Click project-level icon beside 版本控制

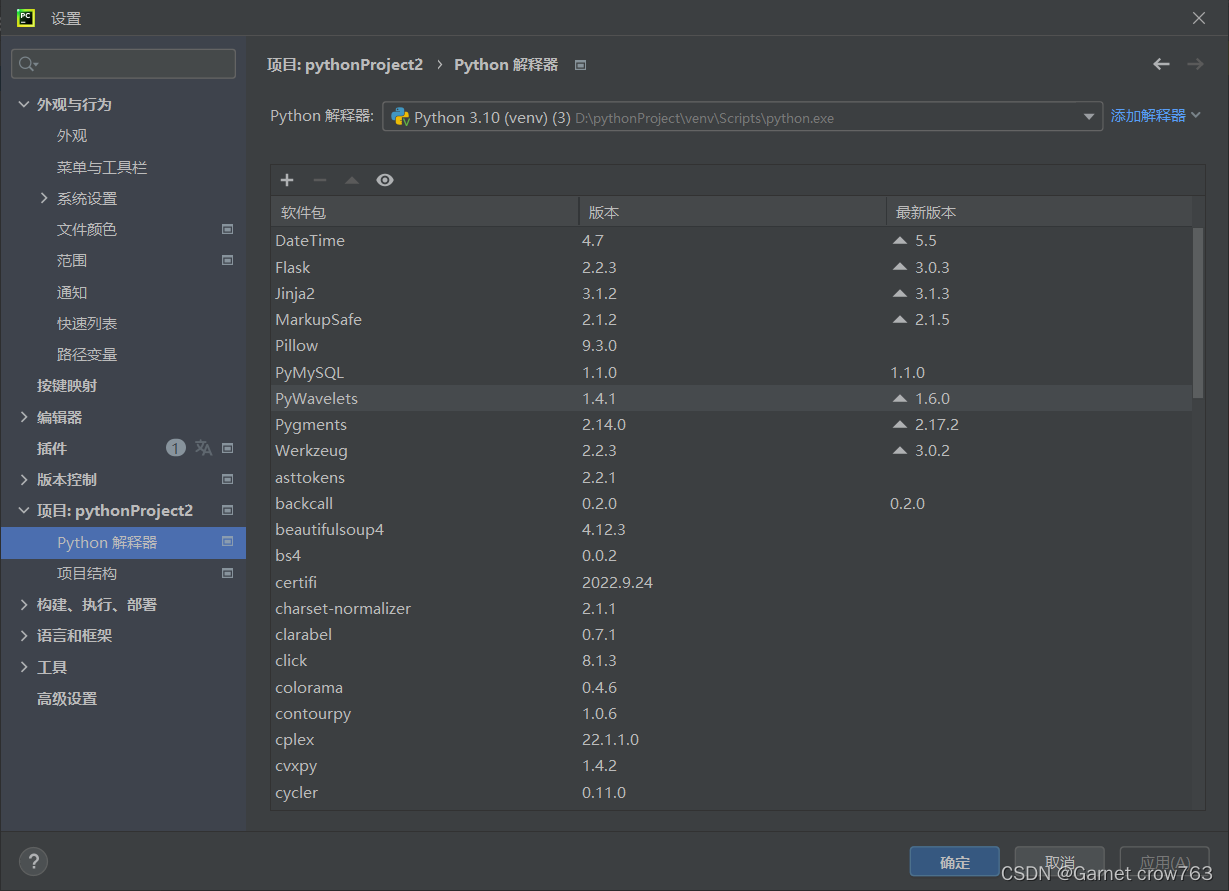pyautogui.click(x=227, y=479)
